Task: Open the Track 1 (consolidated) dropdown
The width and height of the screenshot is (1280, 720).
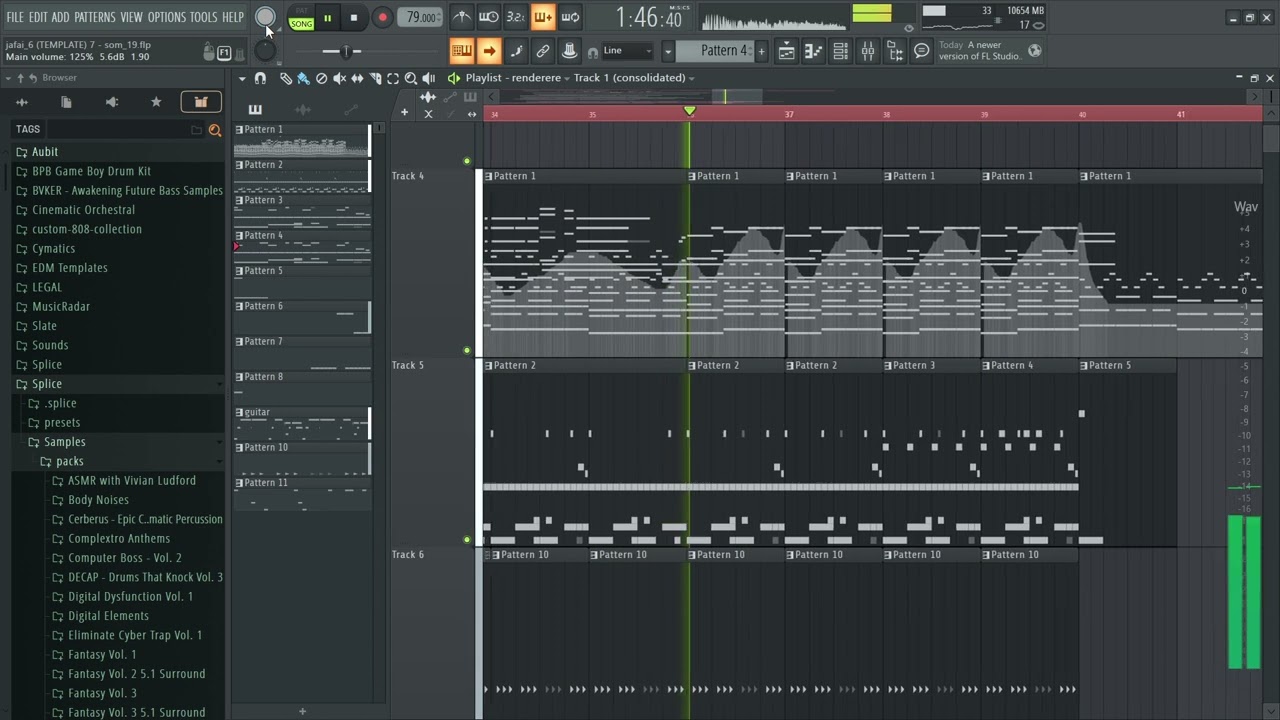Action: coord(634,78)
